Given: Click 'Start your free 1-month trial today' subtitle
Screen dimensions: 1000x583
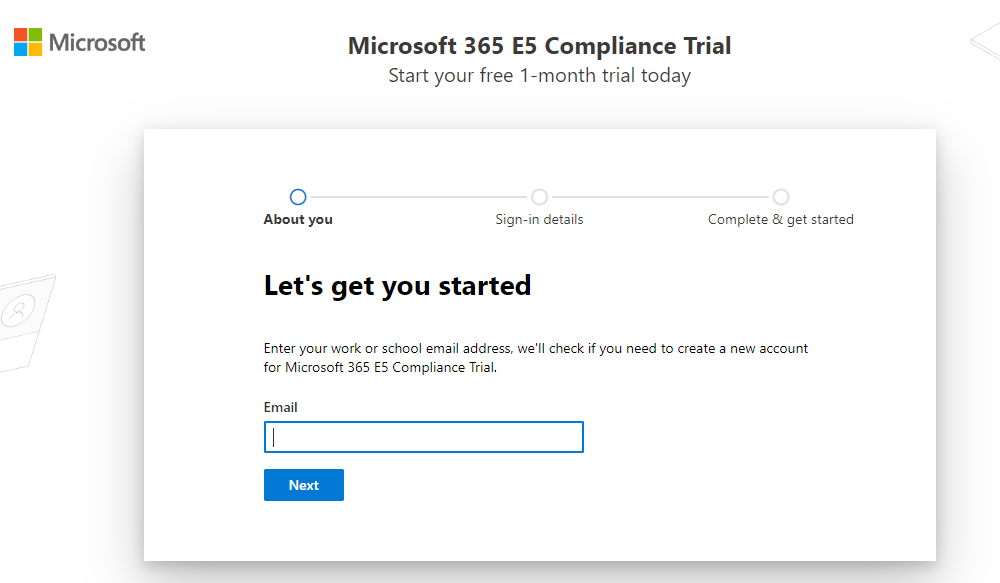Looking at the screenshot, I should pyautogui.click(x=539, y=75).
